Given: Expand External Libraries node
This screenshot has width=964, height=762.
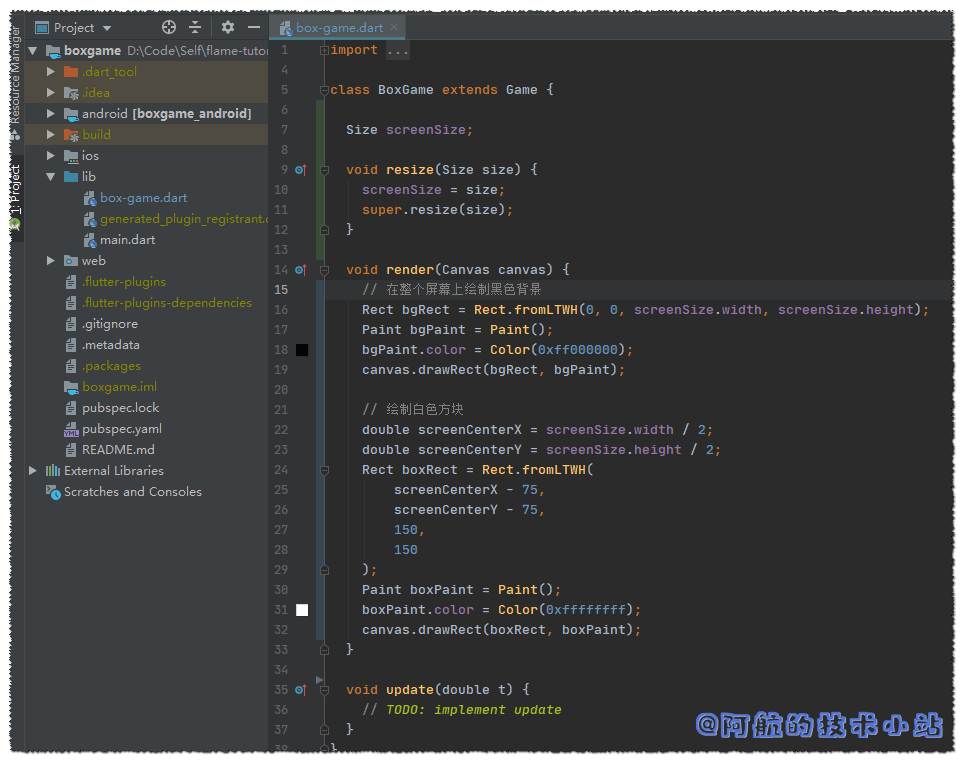Looking at the screenshot, I should [33, 471].
